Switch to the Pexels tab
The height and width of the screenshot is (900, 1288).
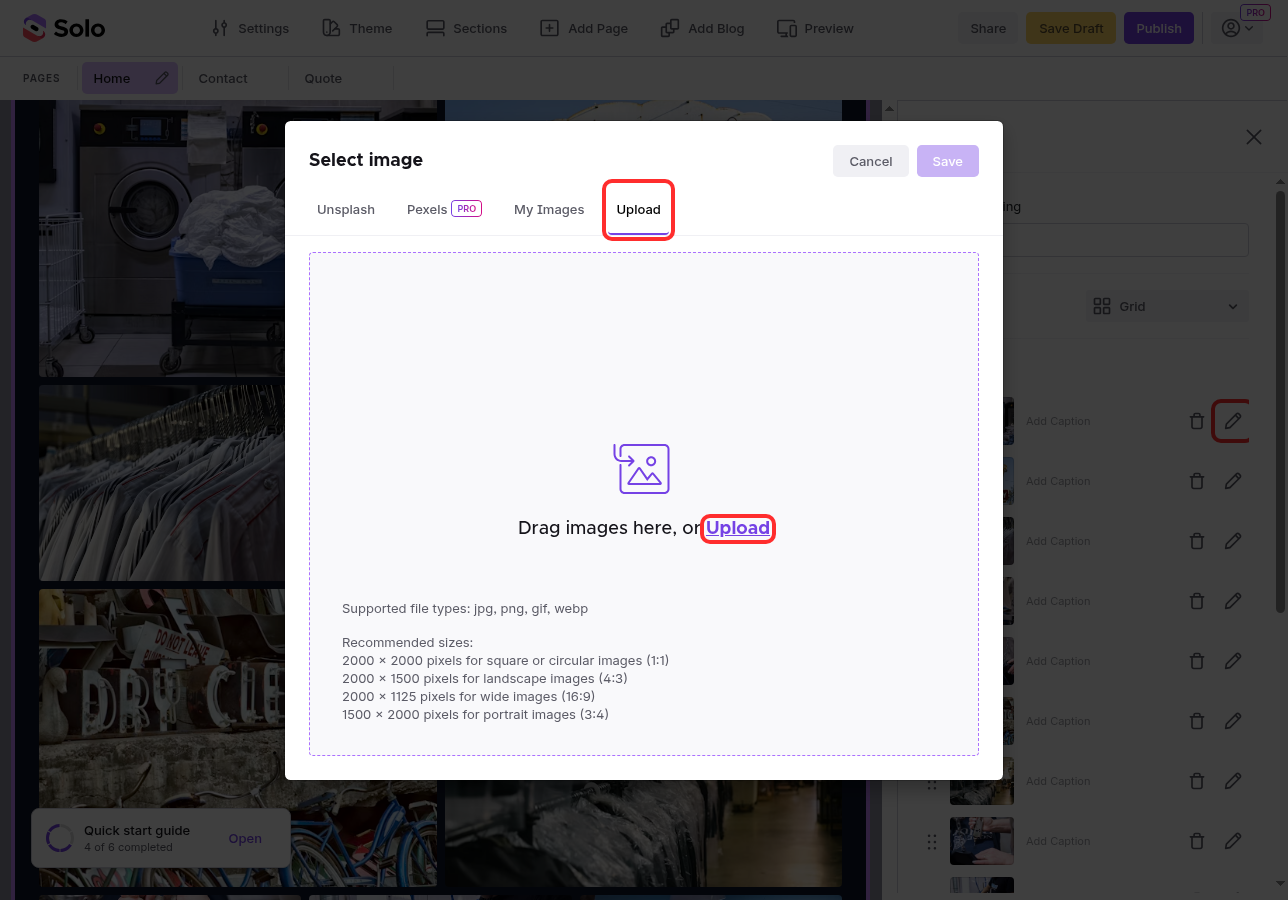(444, 209)
